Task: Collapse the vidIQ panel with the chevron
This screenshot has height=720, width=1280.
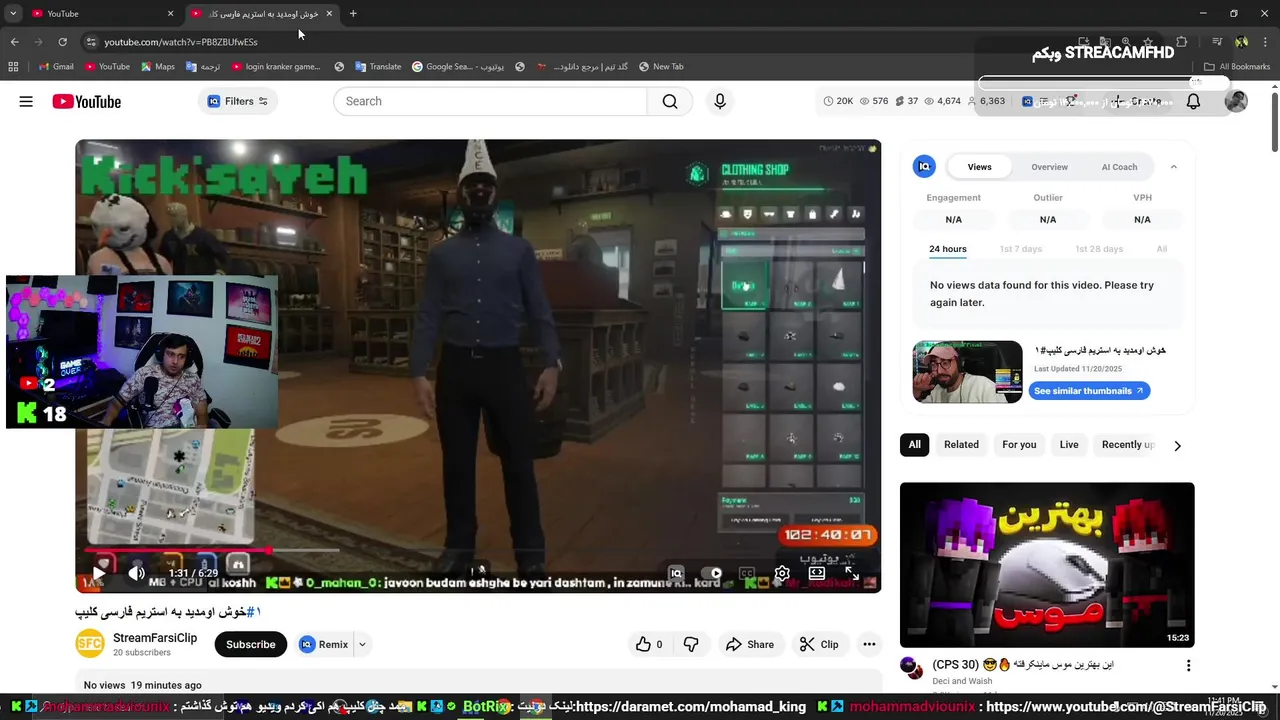Action: 1173,167
